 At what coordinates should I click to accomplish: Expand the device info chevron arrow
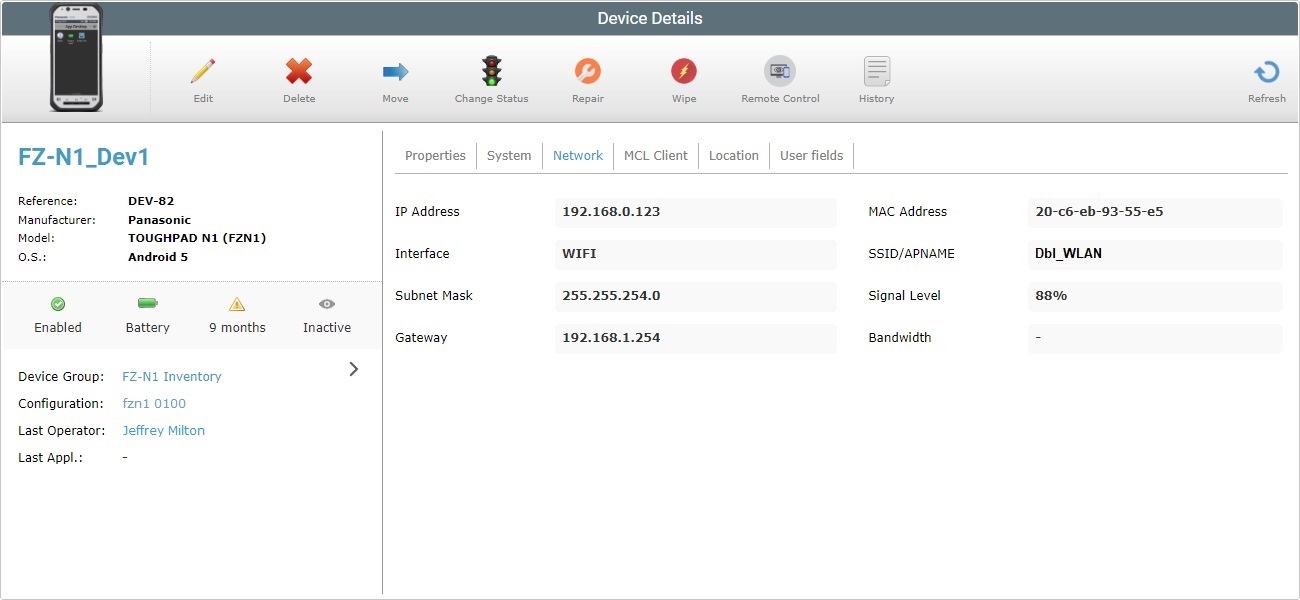[353, 369]
